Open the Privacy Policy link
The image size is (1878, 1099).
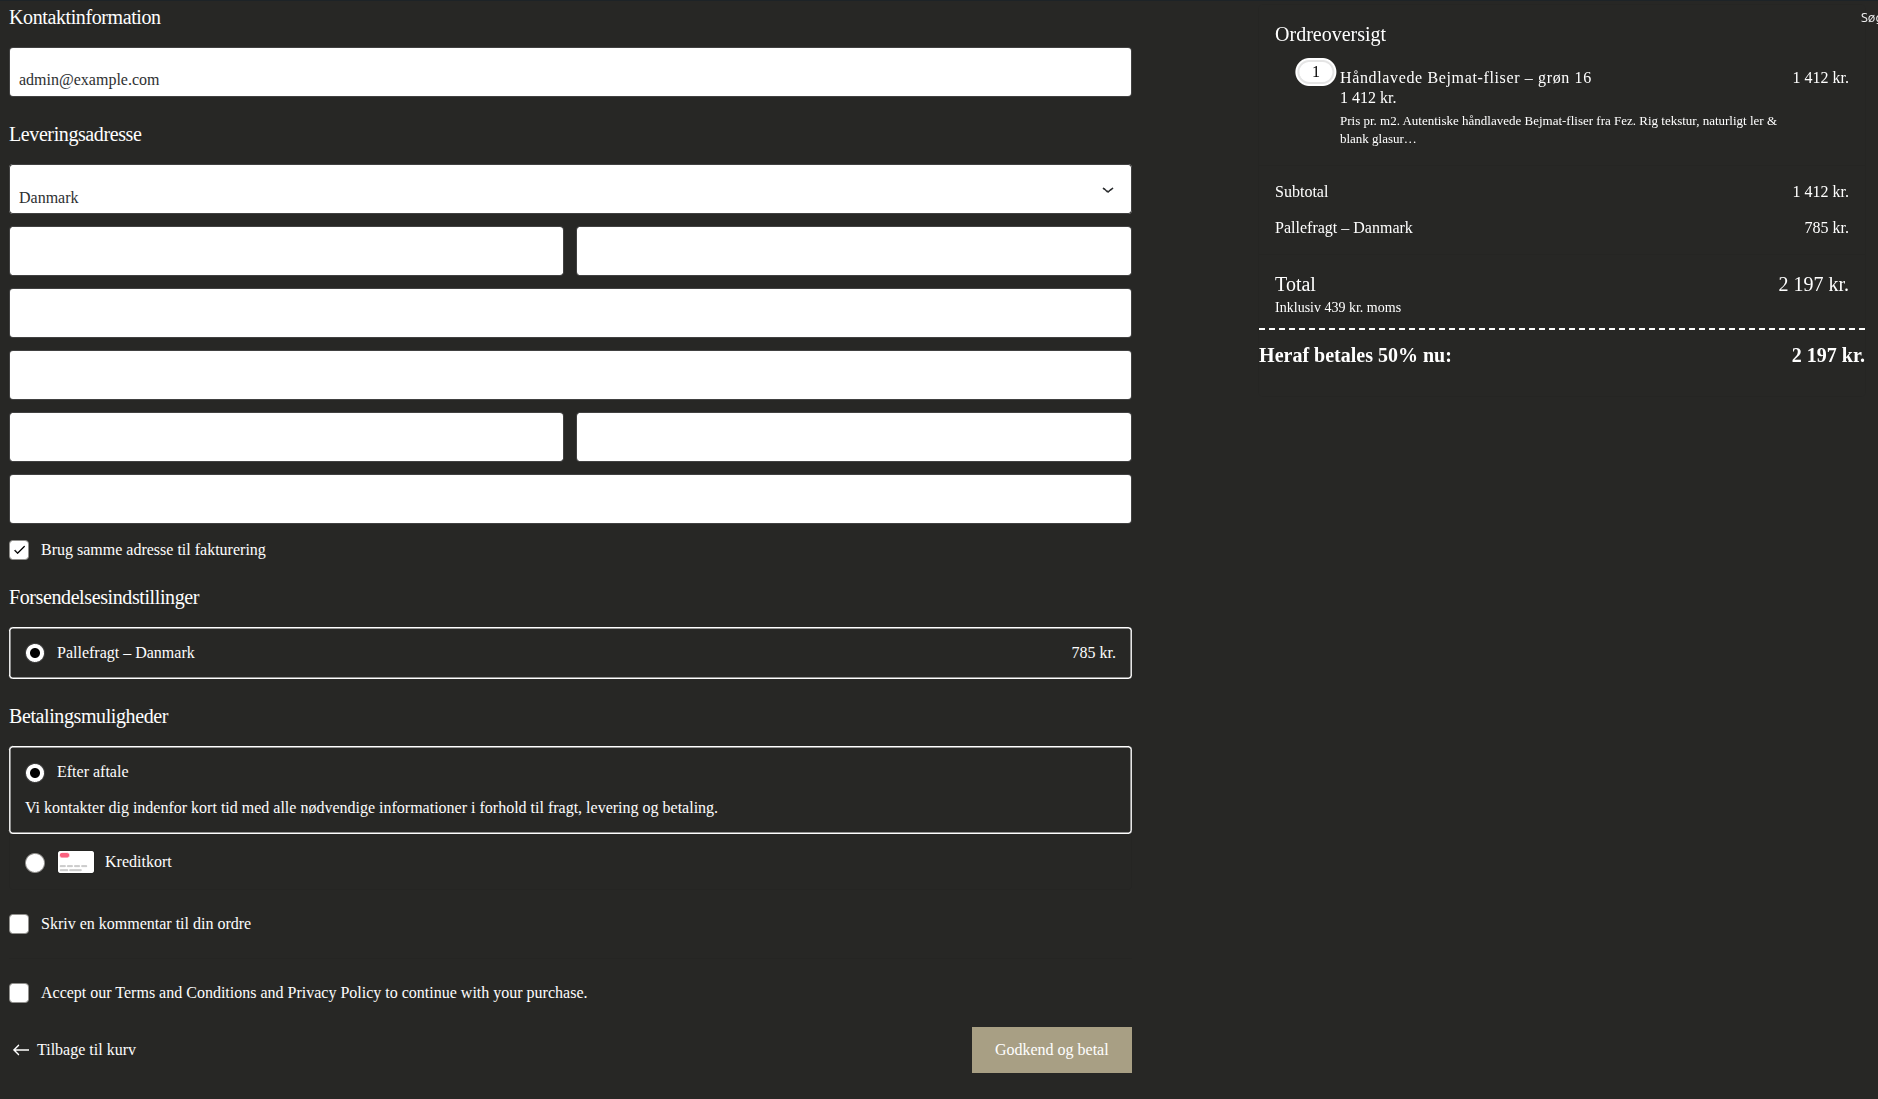[x=334, y=993]
